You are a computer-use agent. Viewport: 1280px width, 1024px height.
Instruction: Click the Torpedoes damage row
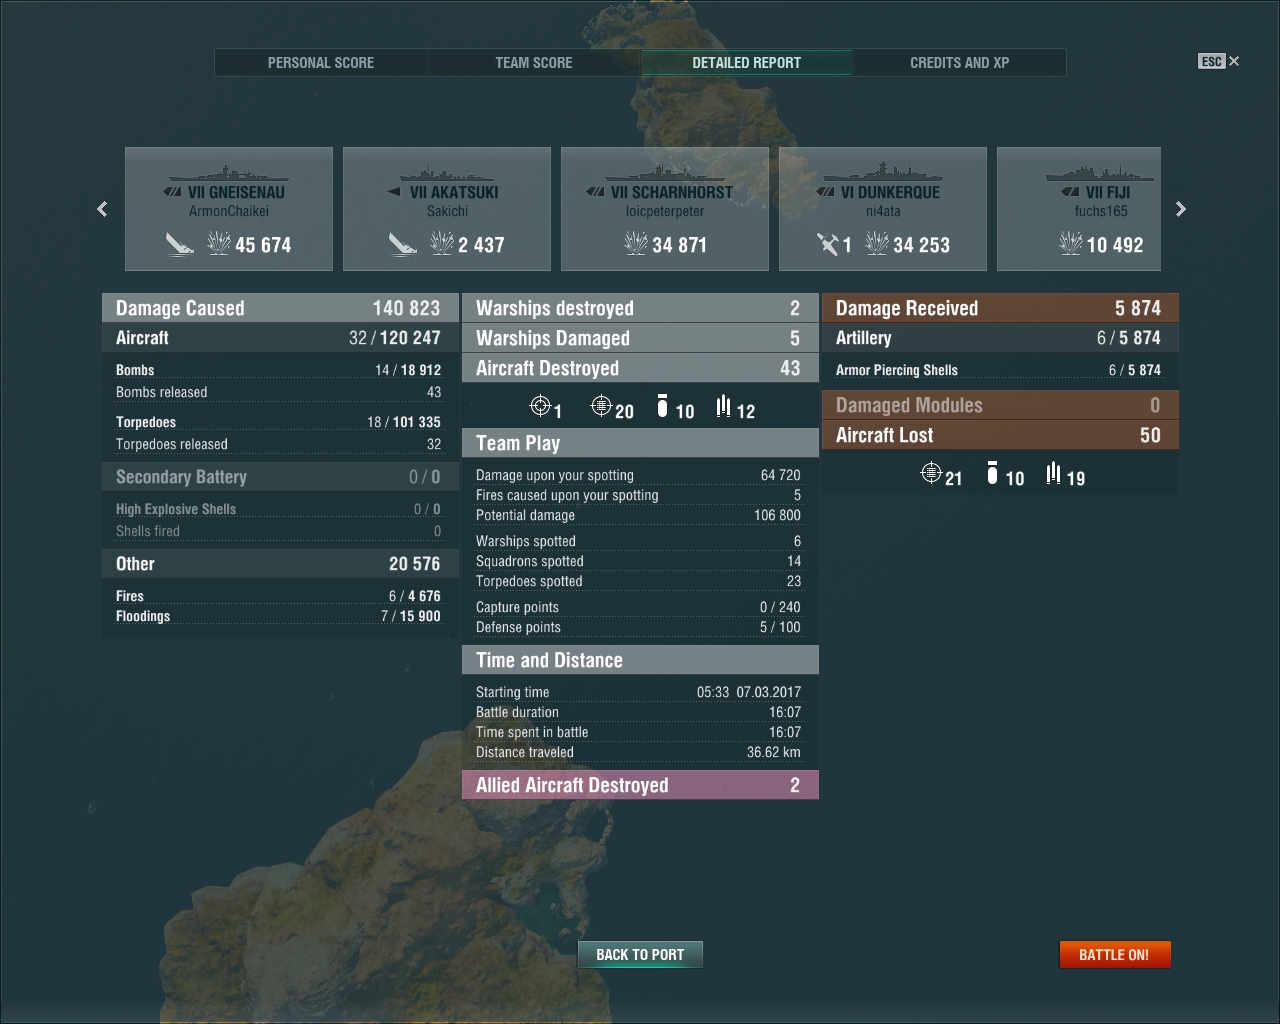pos(278,422)
